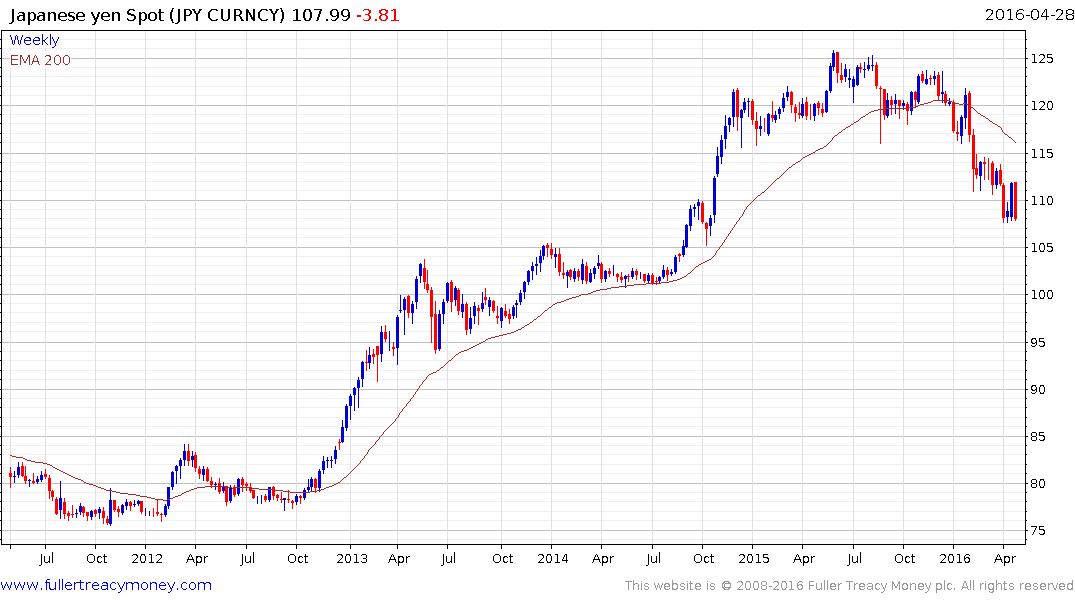Click the '110' price axis label
The width and height of the screenshot is (1075, 600).
click(1042, 200)
